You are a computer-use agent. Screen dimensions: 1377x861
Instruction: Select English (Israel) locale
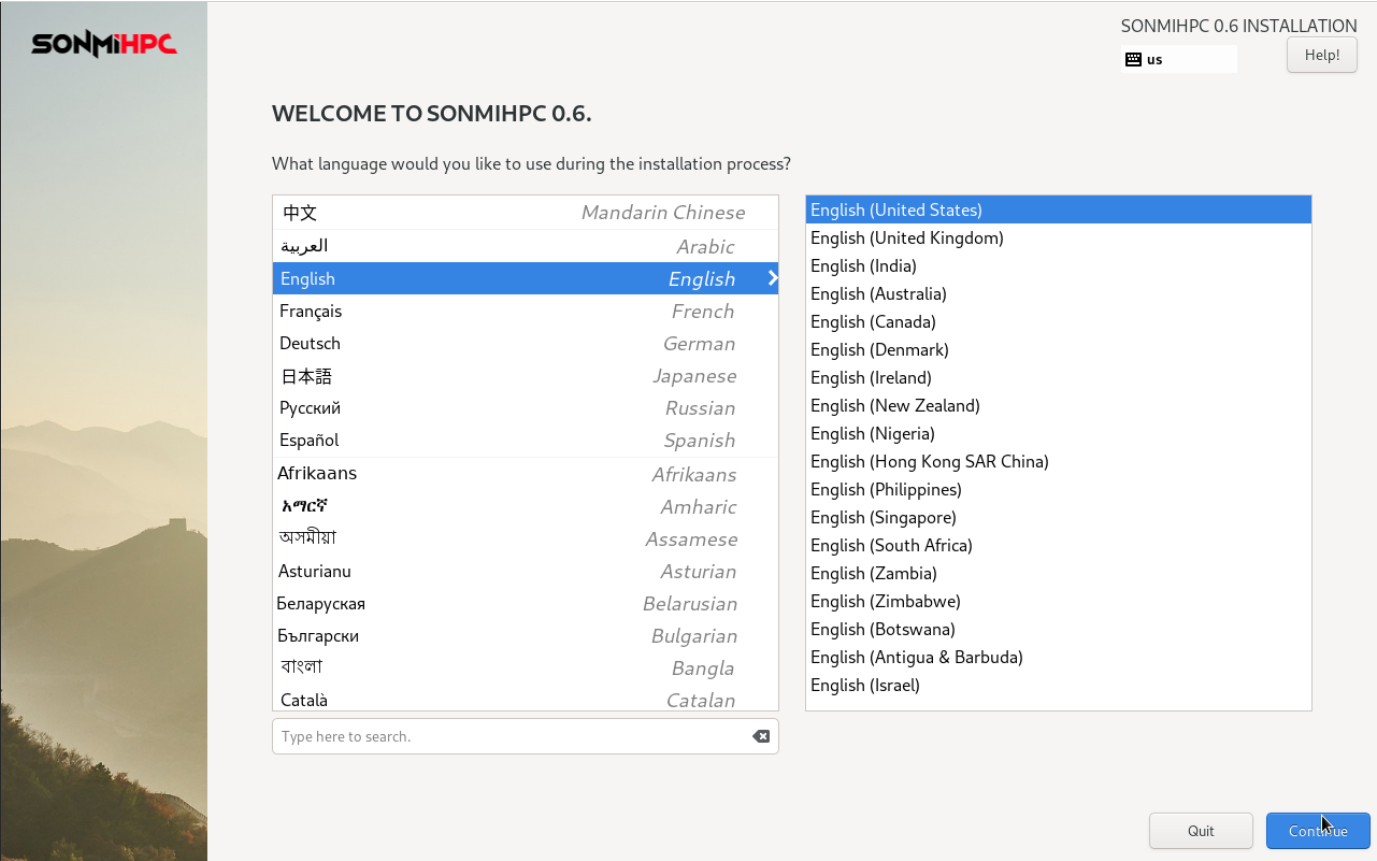click(1058, 685)
